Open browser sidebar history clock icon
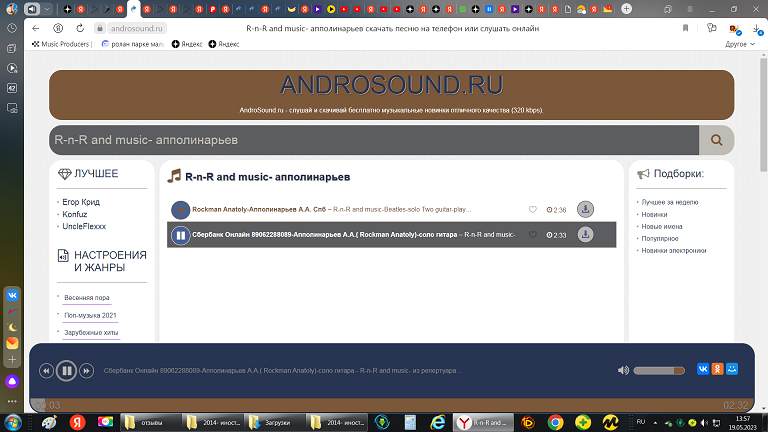This screenshot has height=432, width=768. point(12,28)
